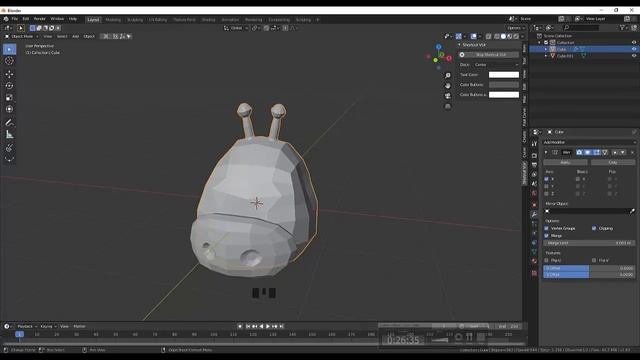This screenshot has height=360, width=640.
Task: Open the Output properties printer tab
Action: coord(534,165)
